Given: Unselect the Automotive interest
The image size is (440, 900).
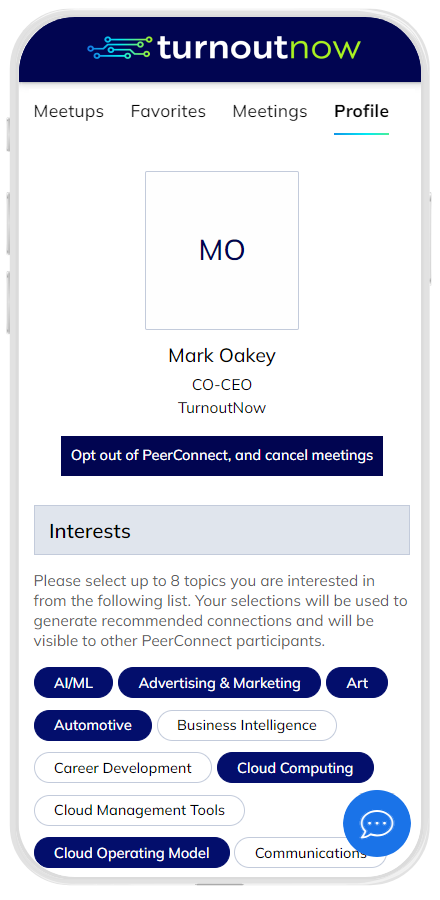Looking at the screenshot, I should [93, 726].
